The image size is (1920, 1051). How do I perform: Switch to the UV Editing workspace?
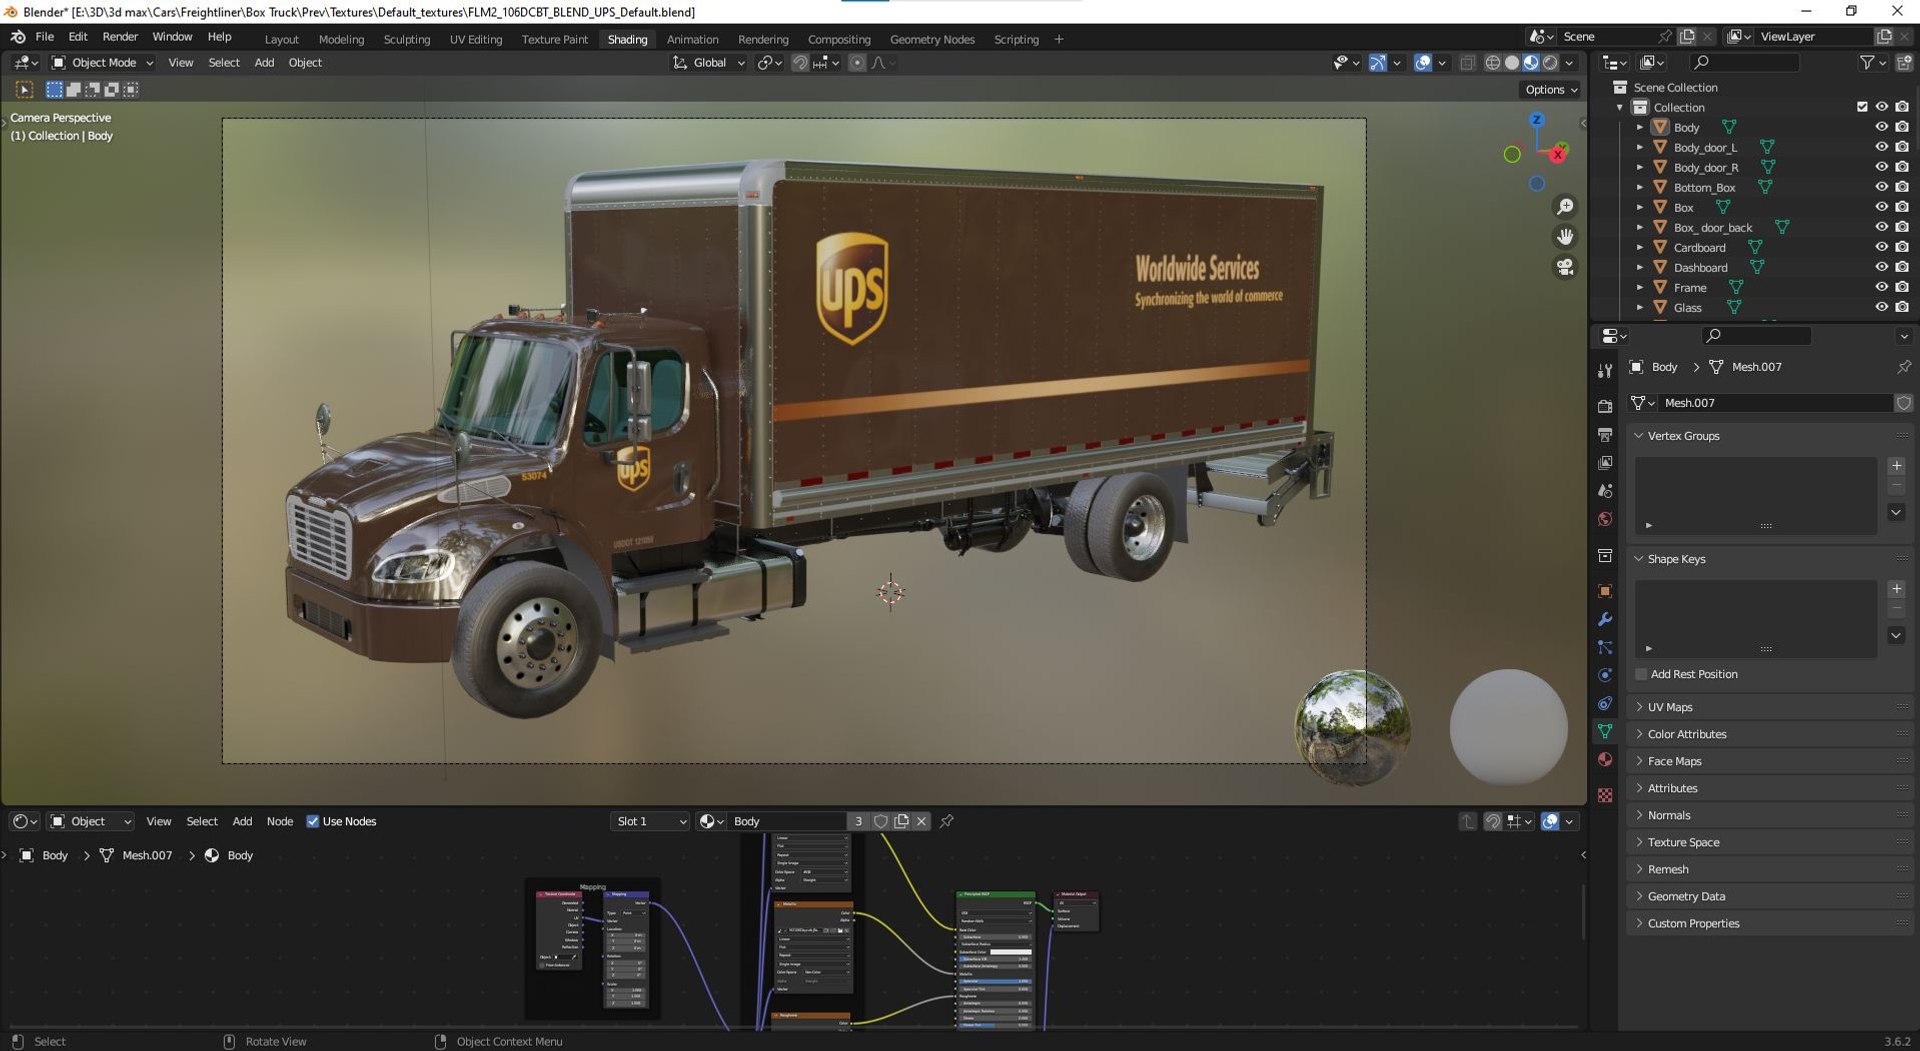click(x=475, y=39)
